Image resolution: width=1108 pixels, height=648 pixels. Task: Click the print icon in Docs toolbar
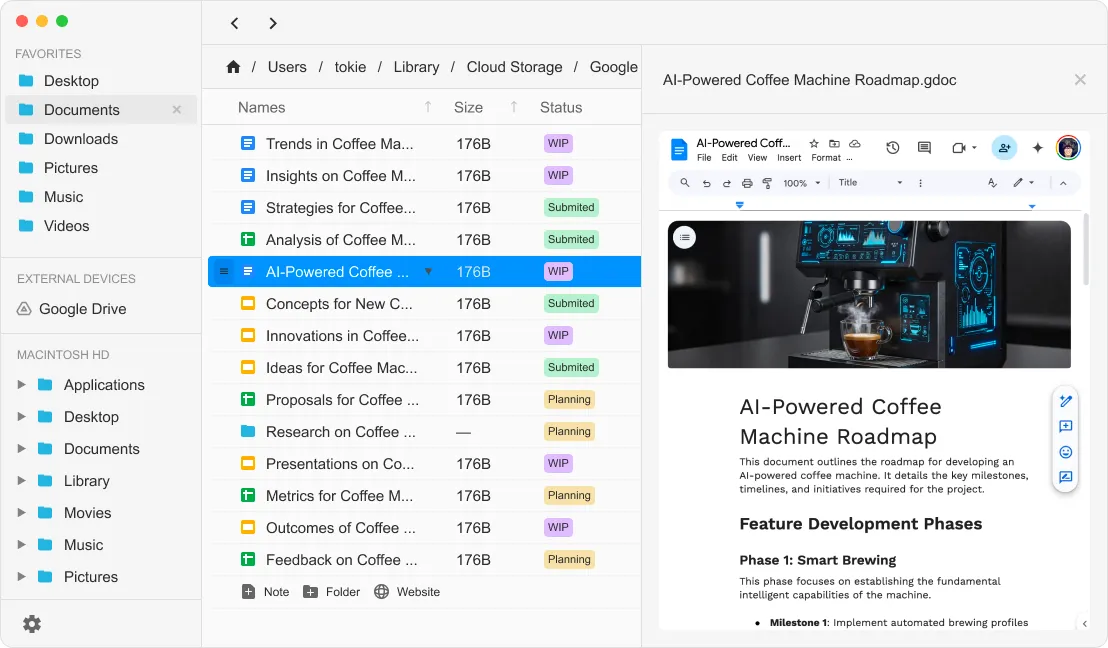pos(747,183)
